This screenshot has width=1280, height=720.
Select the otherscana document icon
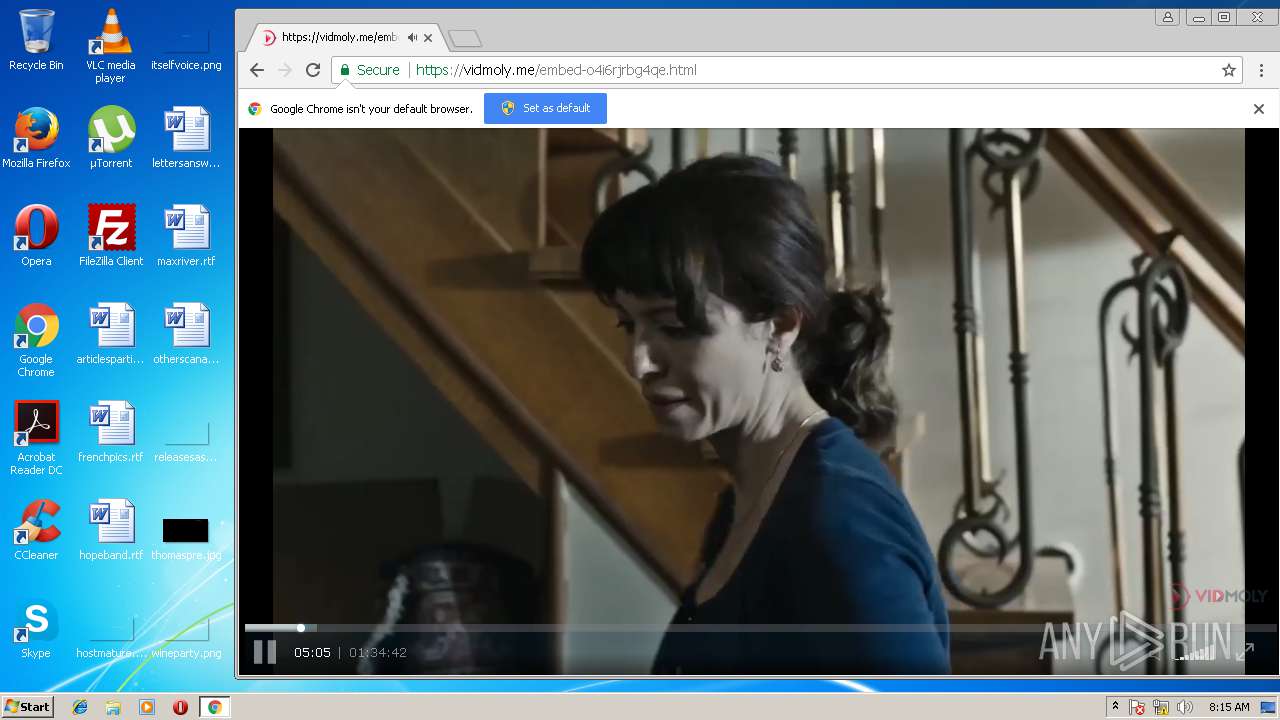coord(186,334)
